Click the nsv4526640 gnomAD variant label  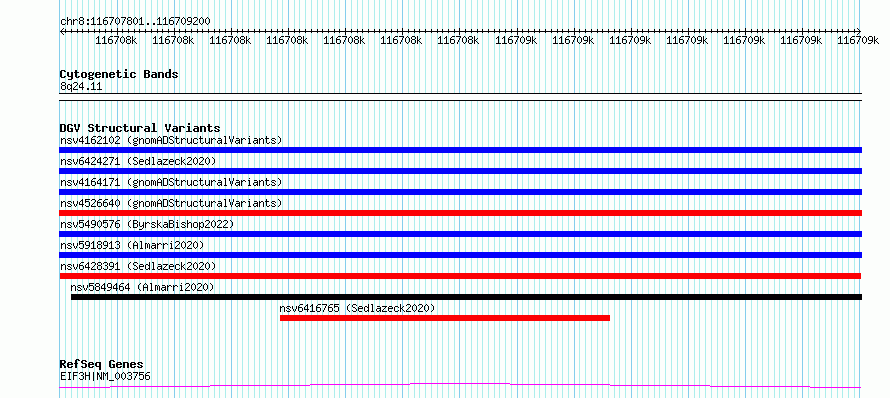[x=171, y=203]
